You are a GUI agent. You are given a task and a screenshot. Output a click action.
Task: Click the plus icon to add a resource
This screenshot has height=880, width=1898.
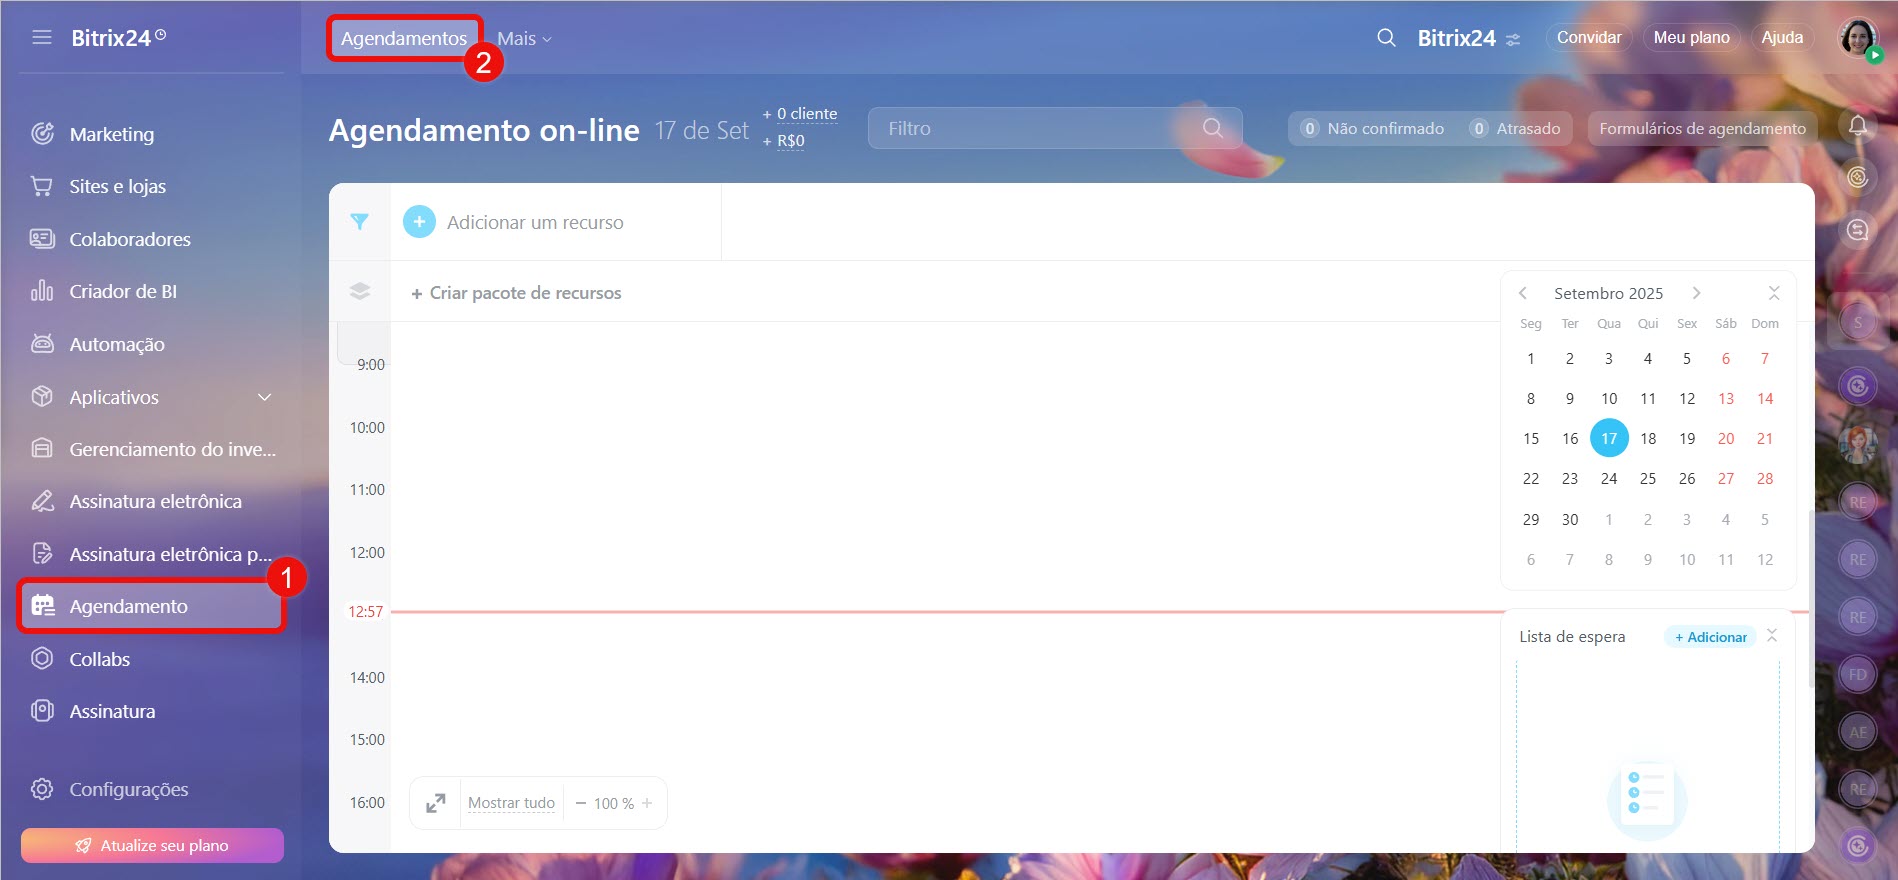[419, 222]
